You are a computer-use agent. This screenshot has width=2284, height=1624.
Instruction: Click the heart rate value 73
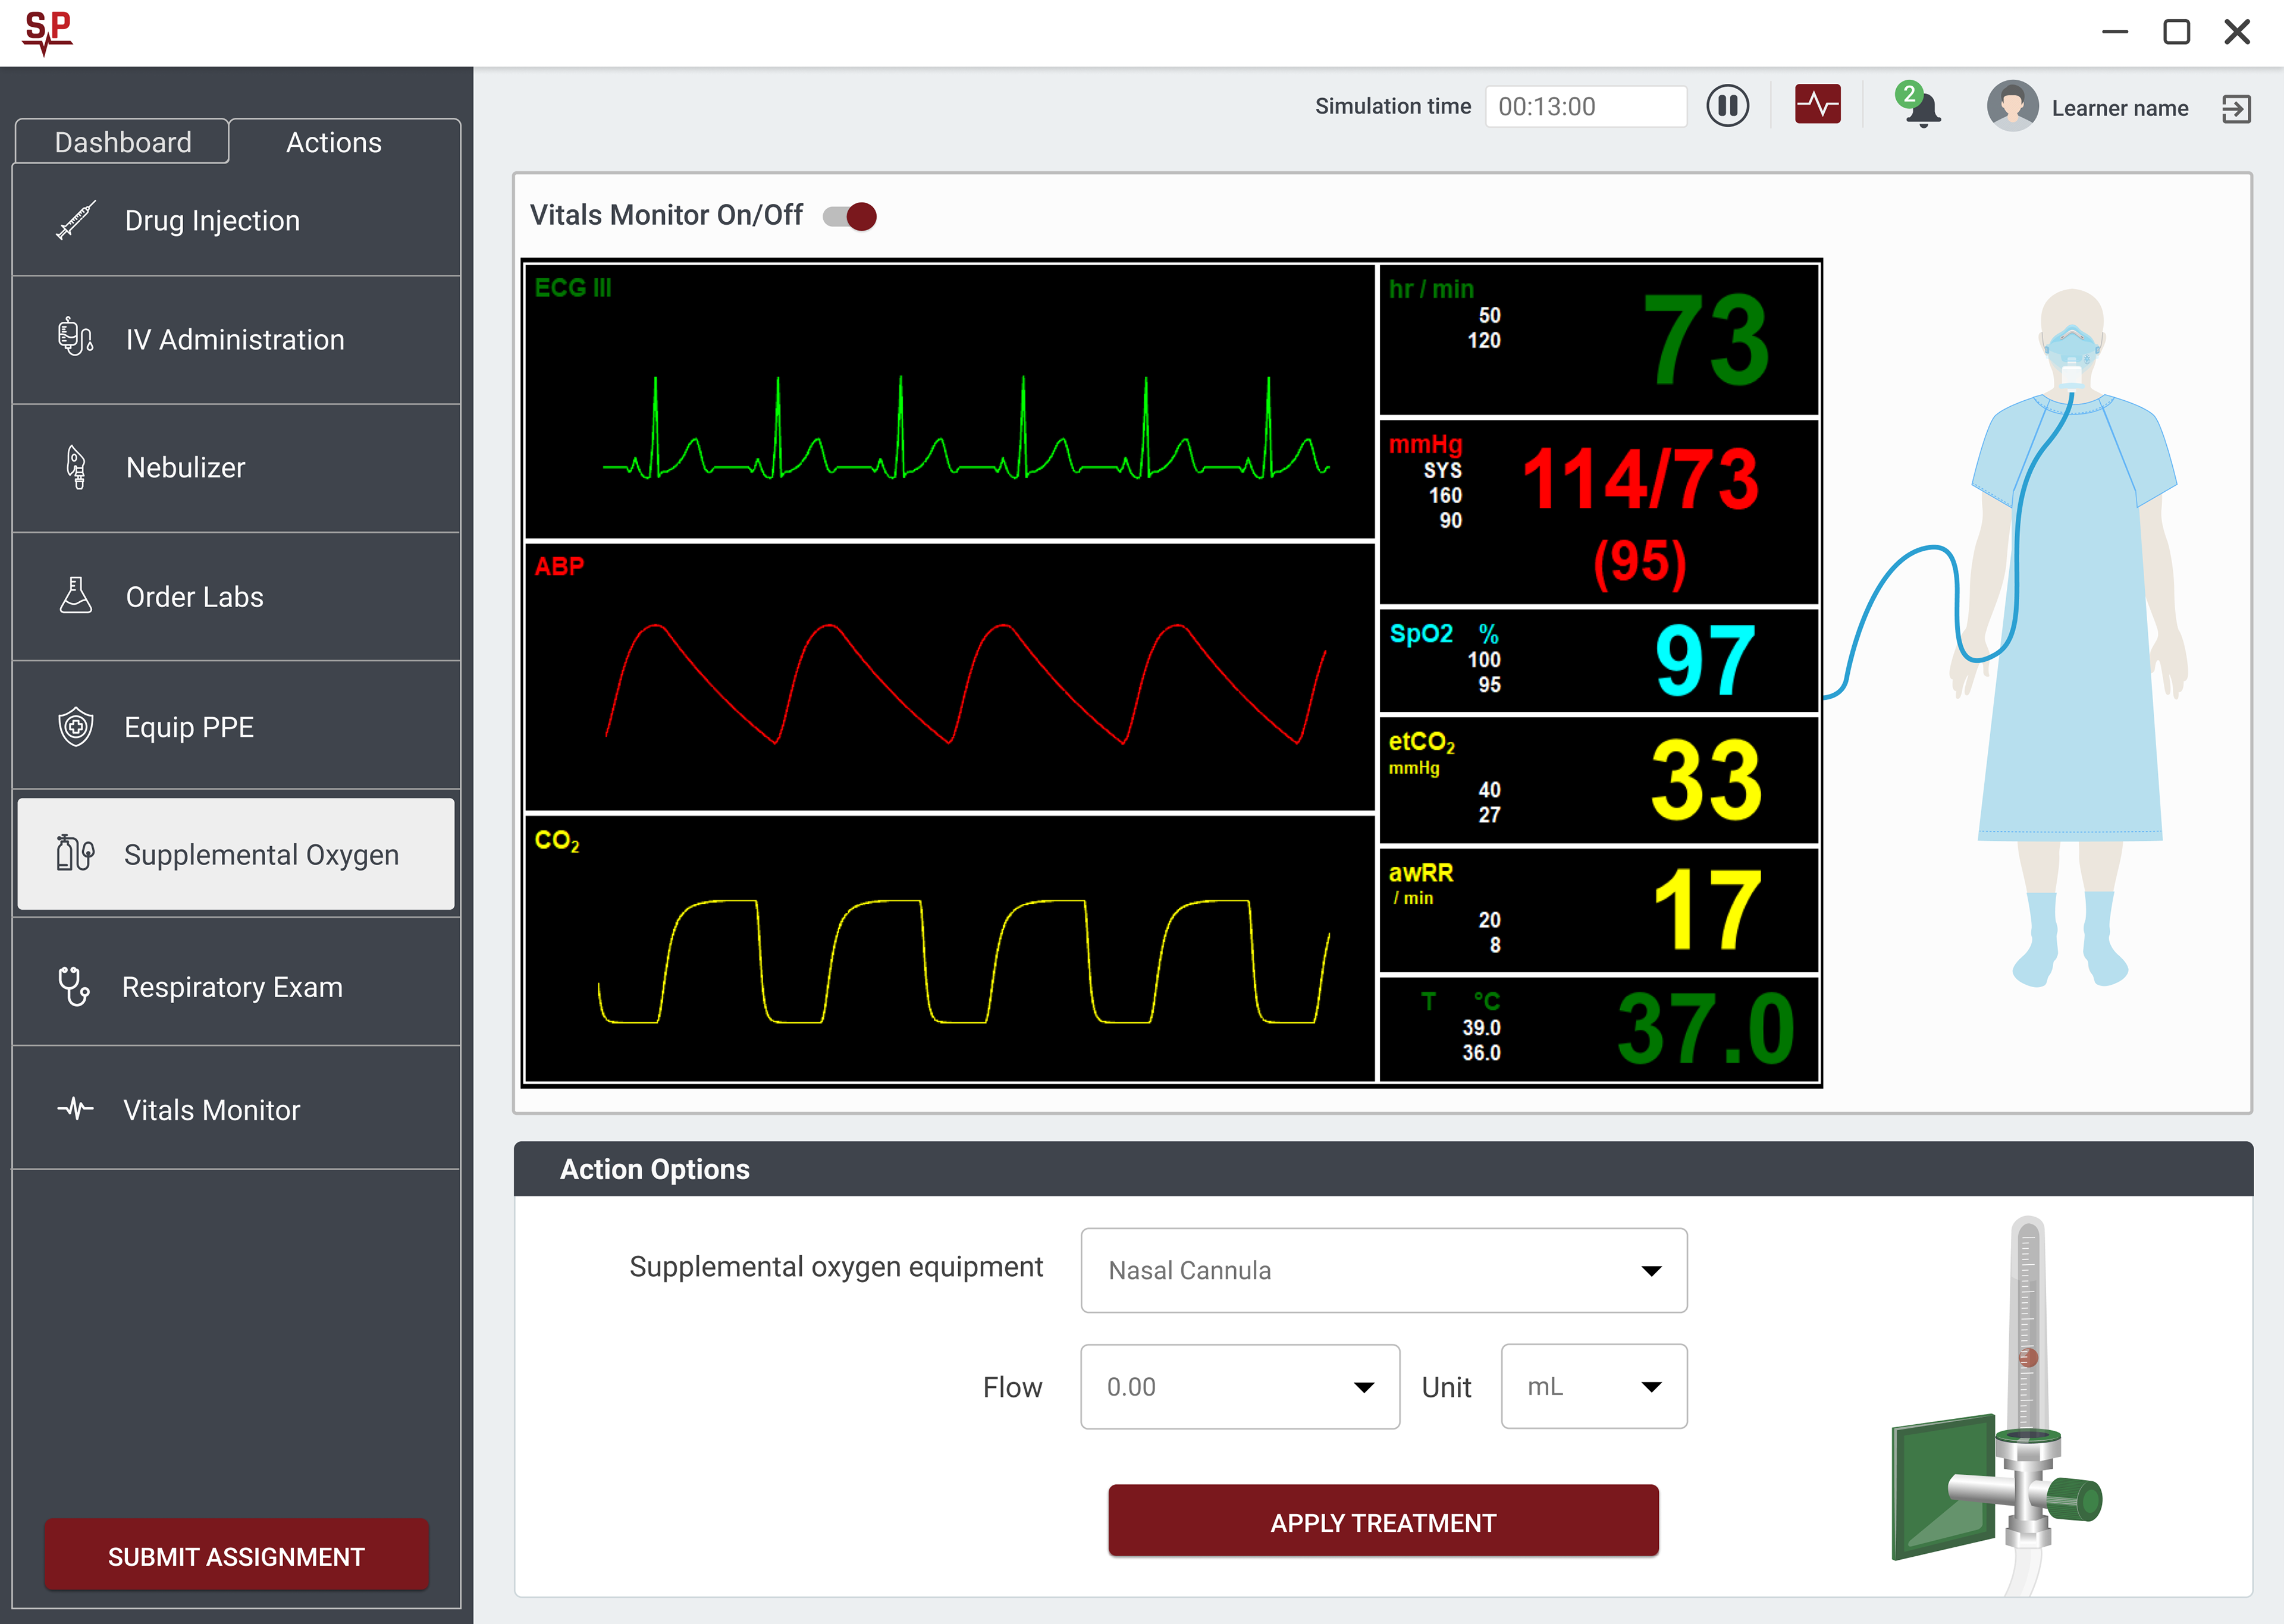click(x=1706, y=340)
